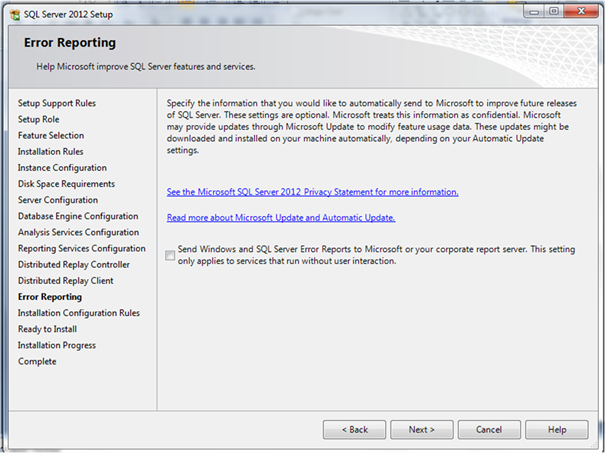Screen dimensions: 605x453
Task: Select Installation Rules step
Action: 51,152
